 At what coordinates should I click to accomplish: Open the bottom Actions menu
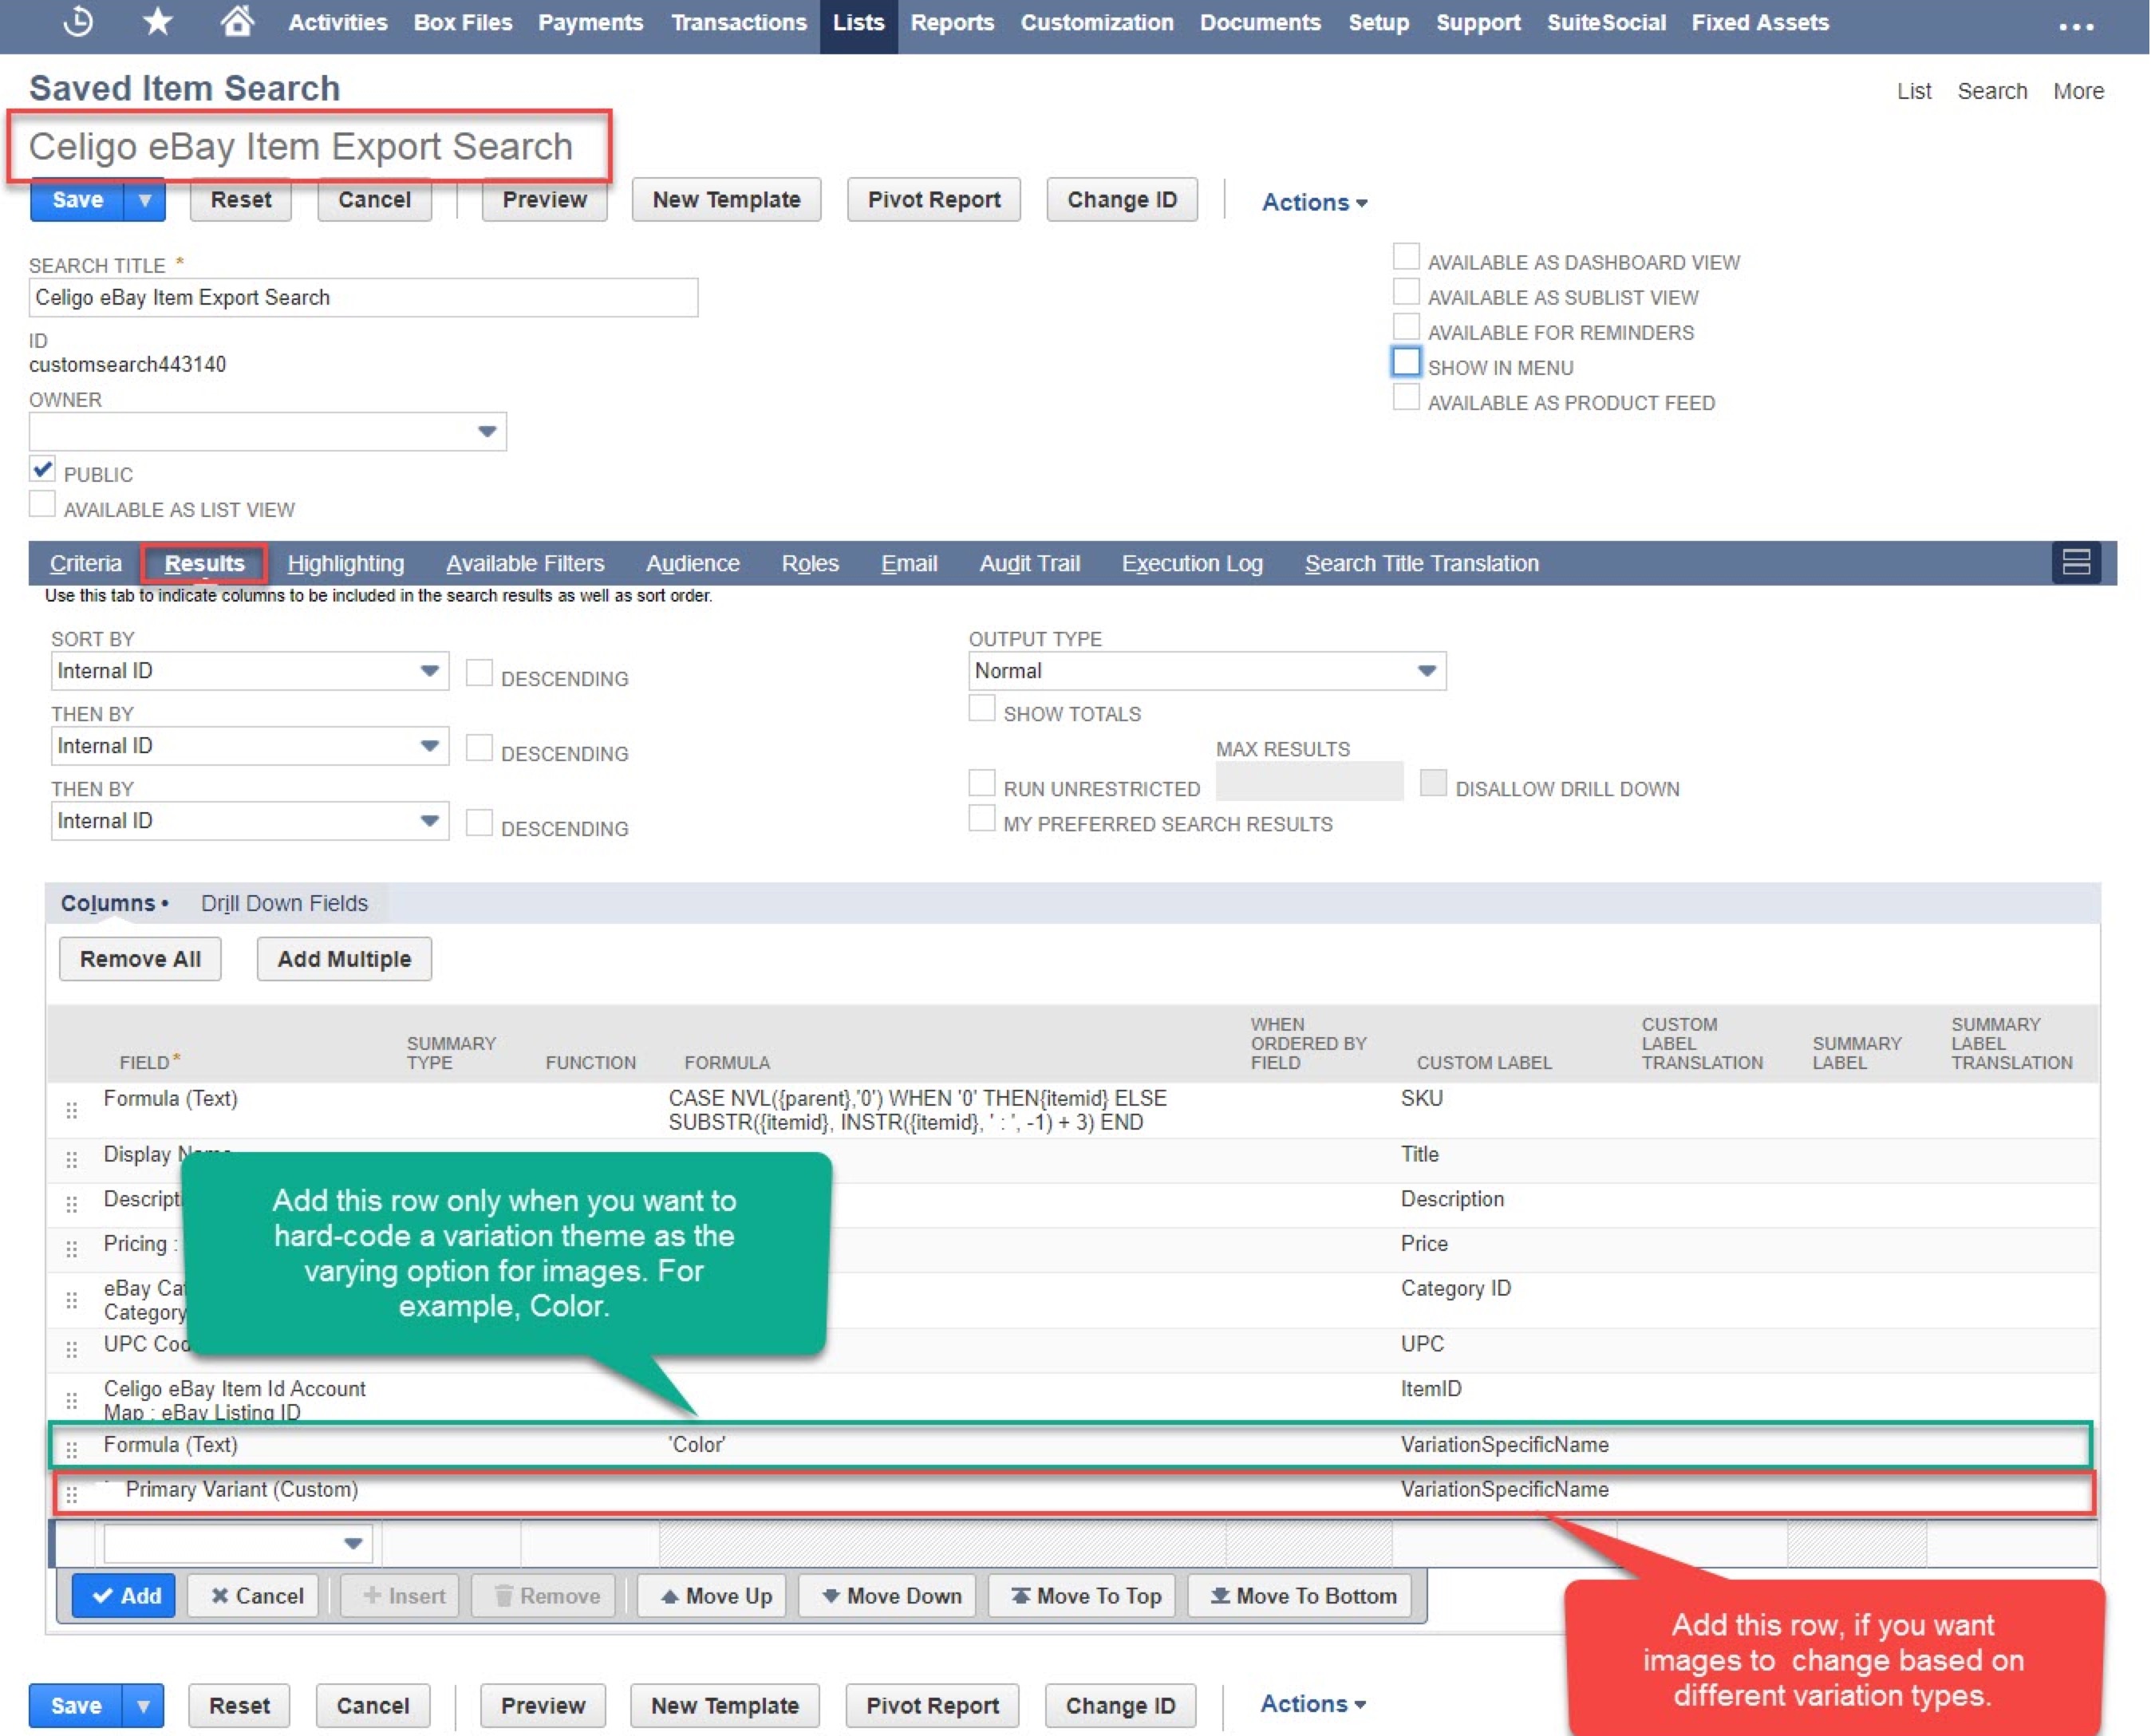tap(1313, 1703)
